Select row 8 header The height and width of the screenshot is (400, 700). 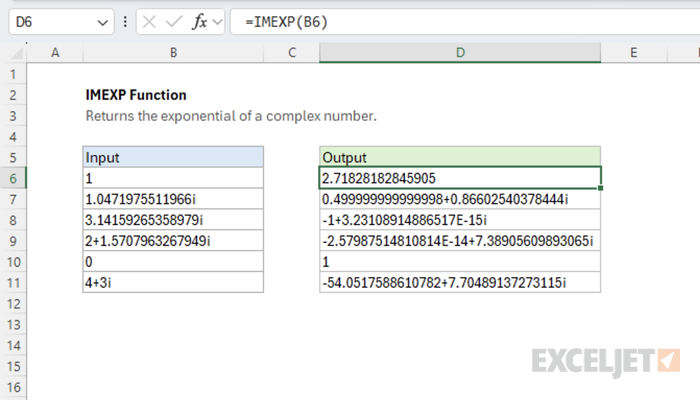pos(13,220)
